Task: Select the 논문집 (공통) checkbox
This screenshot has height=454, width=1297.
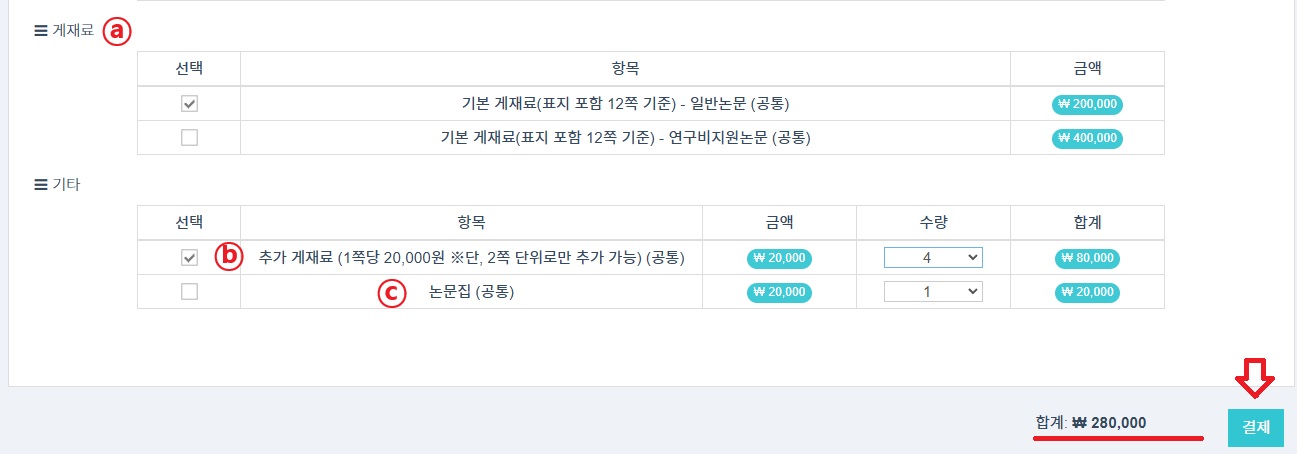Action: (x=189, y=292)
